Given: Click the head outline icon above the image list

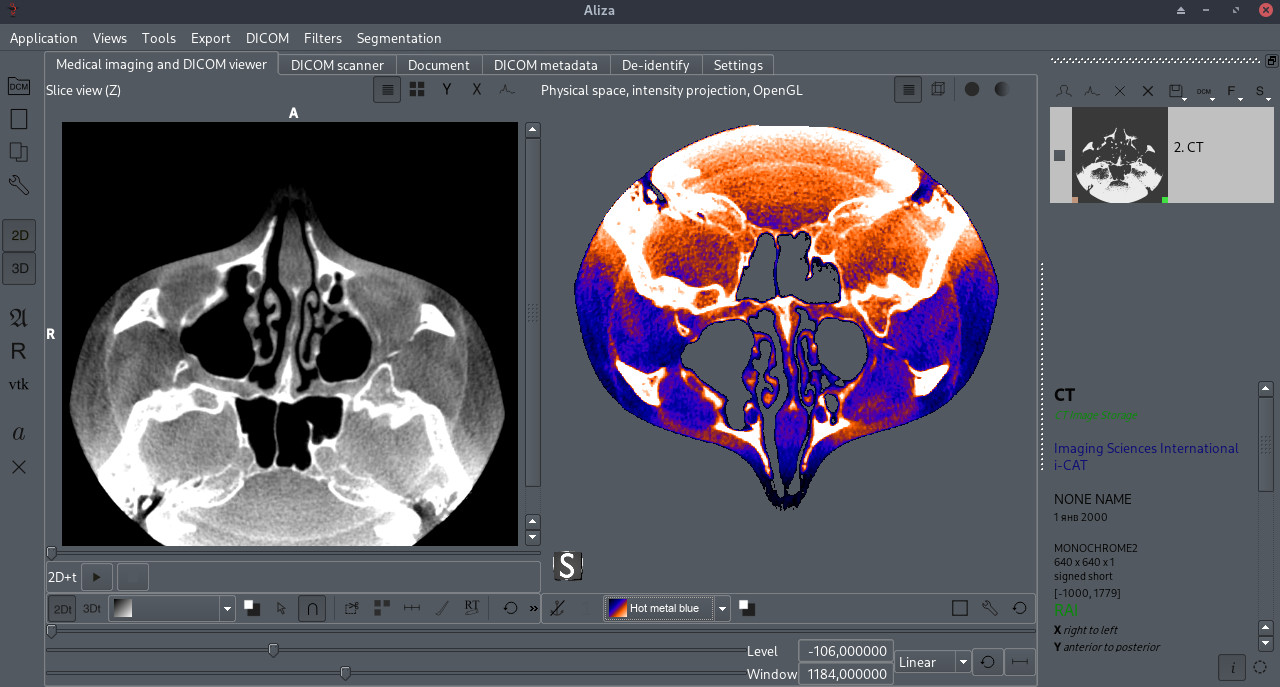Looking at the screenshot, I should click(x=1064, y=91).
